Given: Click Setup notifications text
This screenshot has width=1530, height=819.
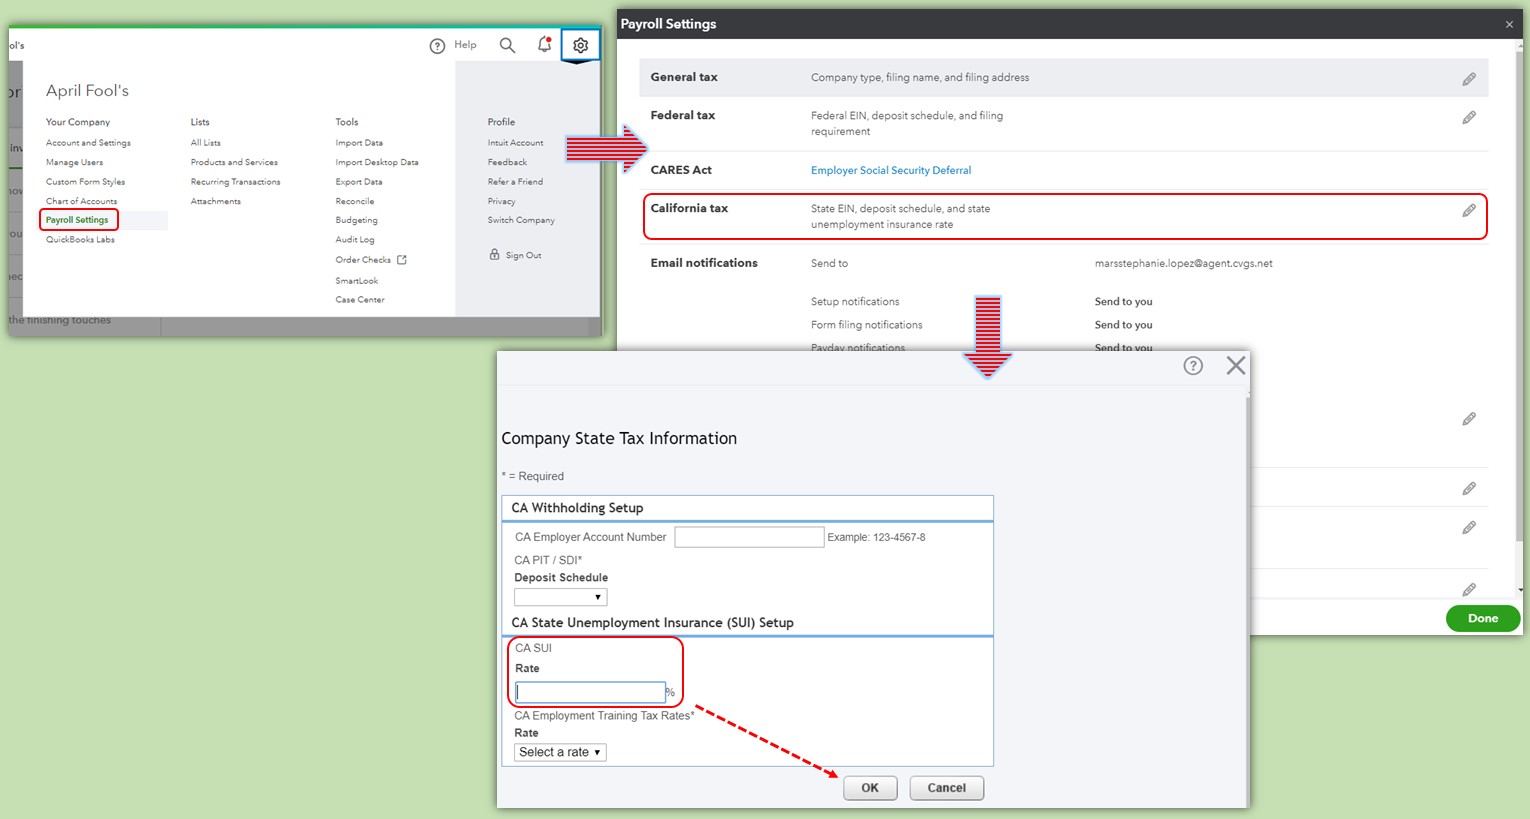Looking at the screenshot, I should (x=855, y=302).
